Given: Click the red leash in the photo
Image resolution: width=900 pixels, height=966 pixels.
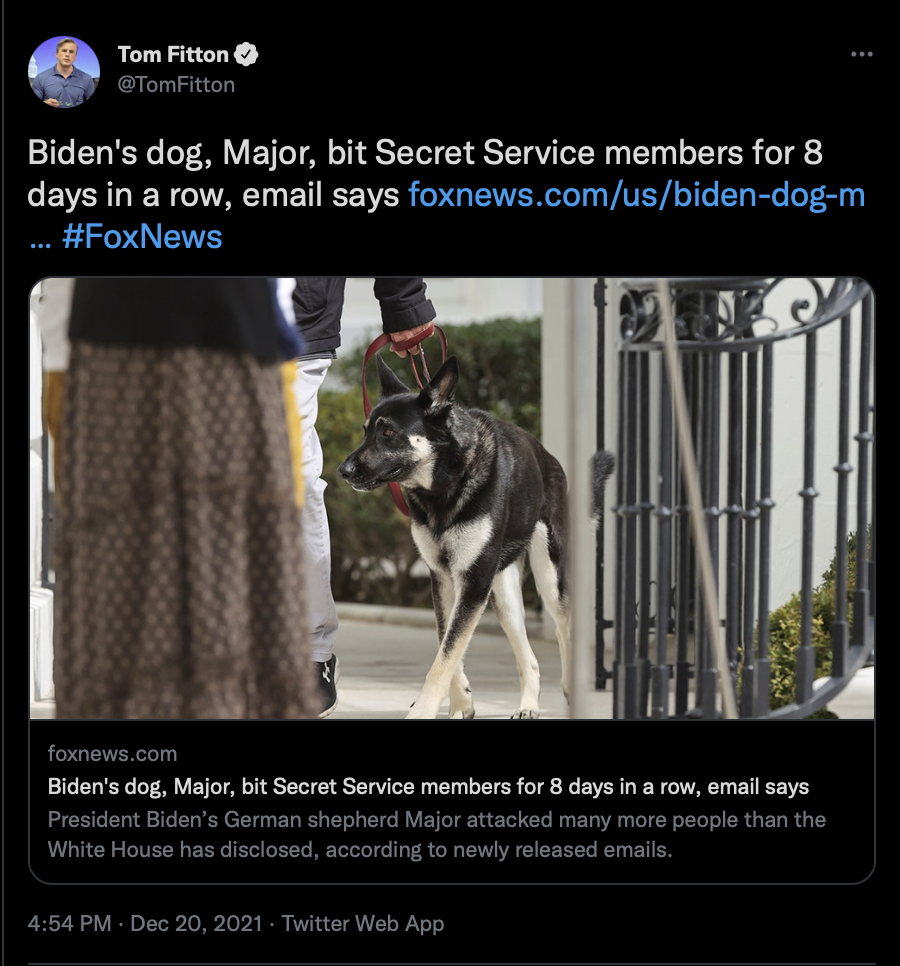Looking at the screenshot, I should click(x=403, y=394).
